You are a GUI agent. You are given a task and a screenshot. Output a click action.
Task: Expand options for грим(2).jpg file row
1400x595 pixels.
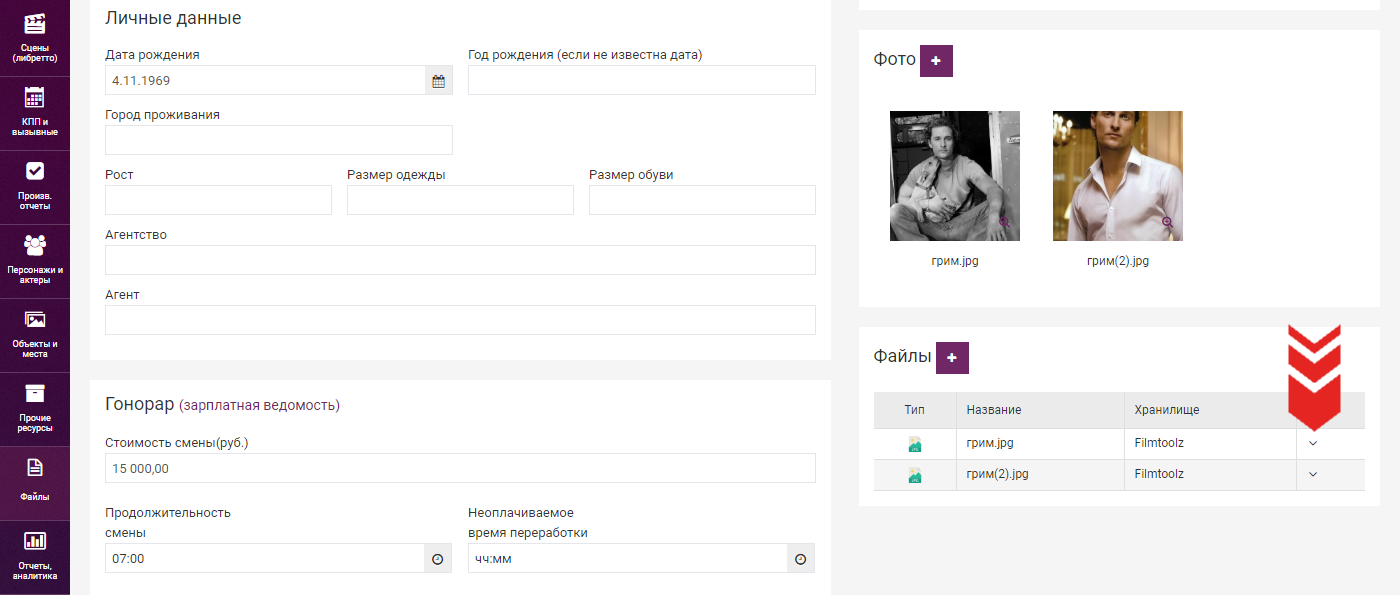[x=1314, y=475]
